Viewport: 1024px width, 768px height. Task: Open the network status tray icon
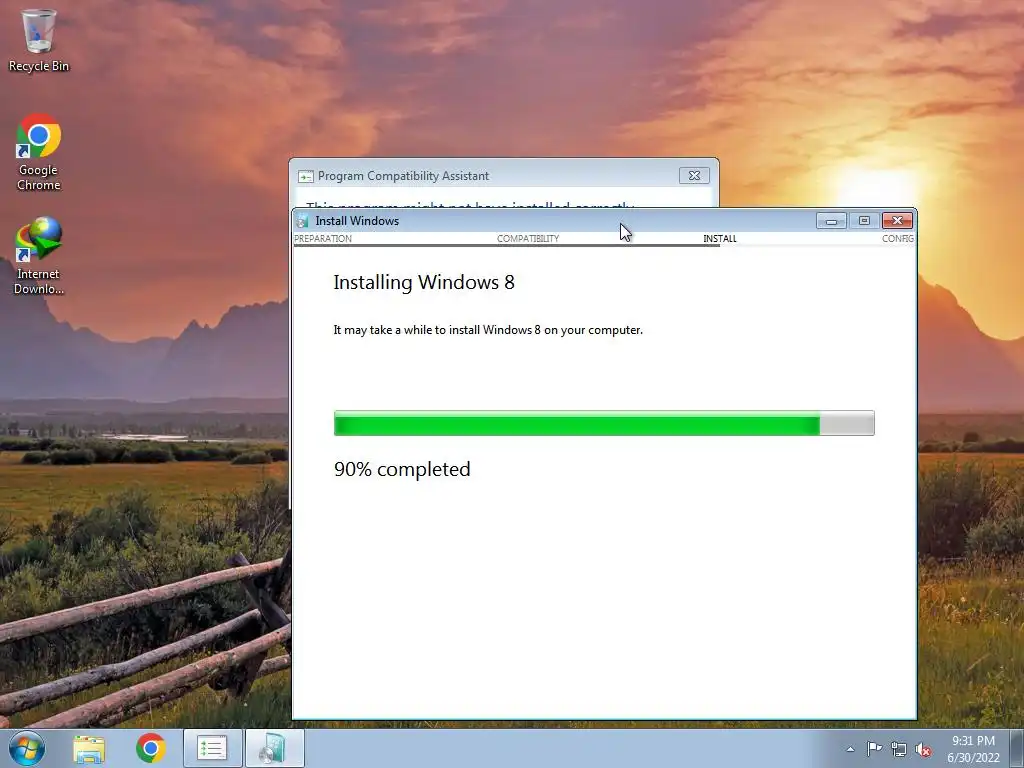[899, 749]
